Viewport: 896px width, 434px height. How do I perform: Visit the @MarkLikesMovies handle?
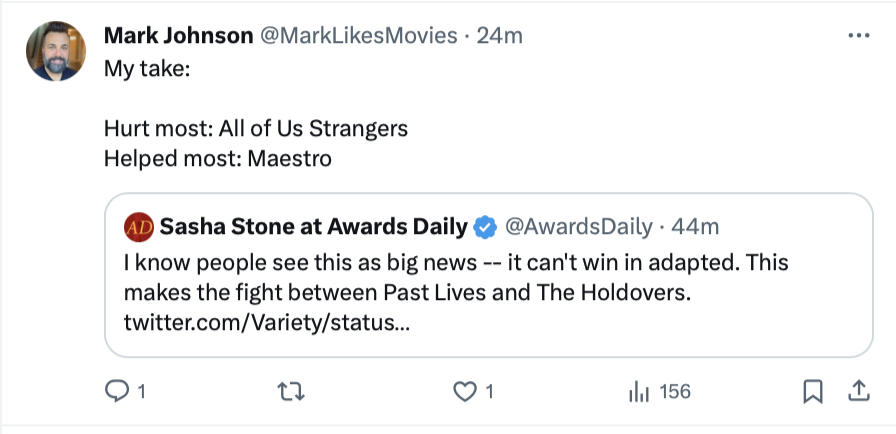click(x=359, y=36)
